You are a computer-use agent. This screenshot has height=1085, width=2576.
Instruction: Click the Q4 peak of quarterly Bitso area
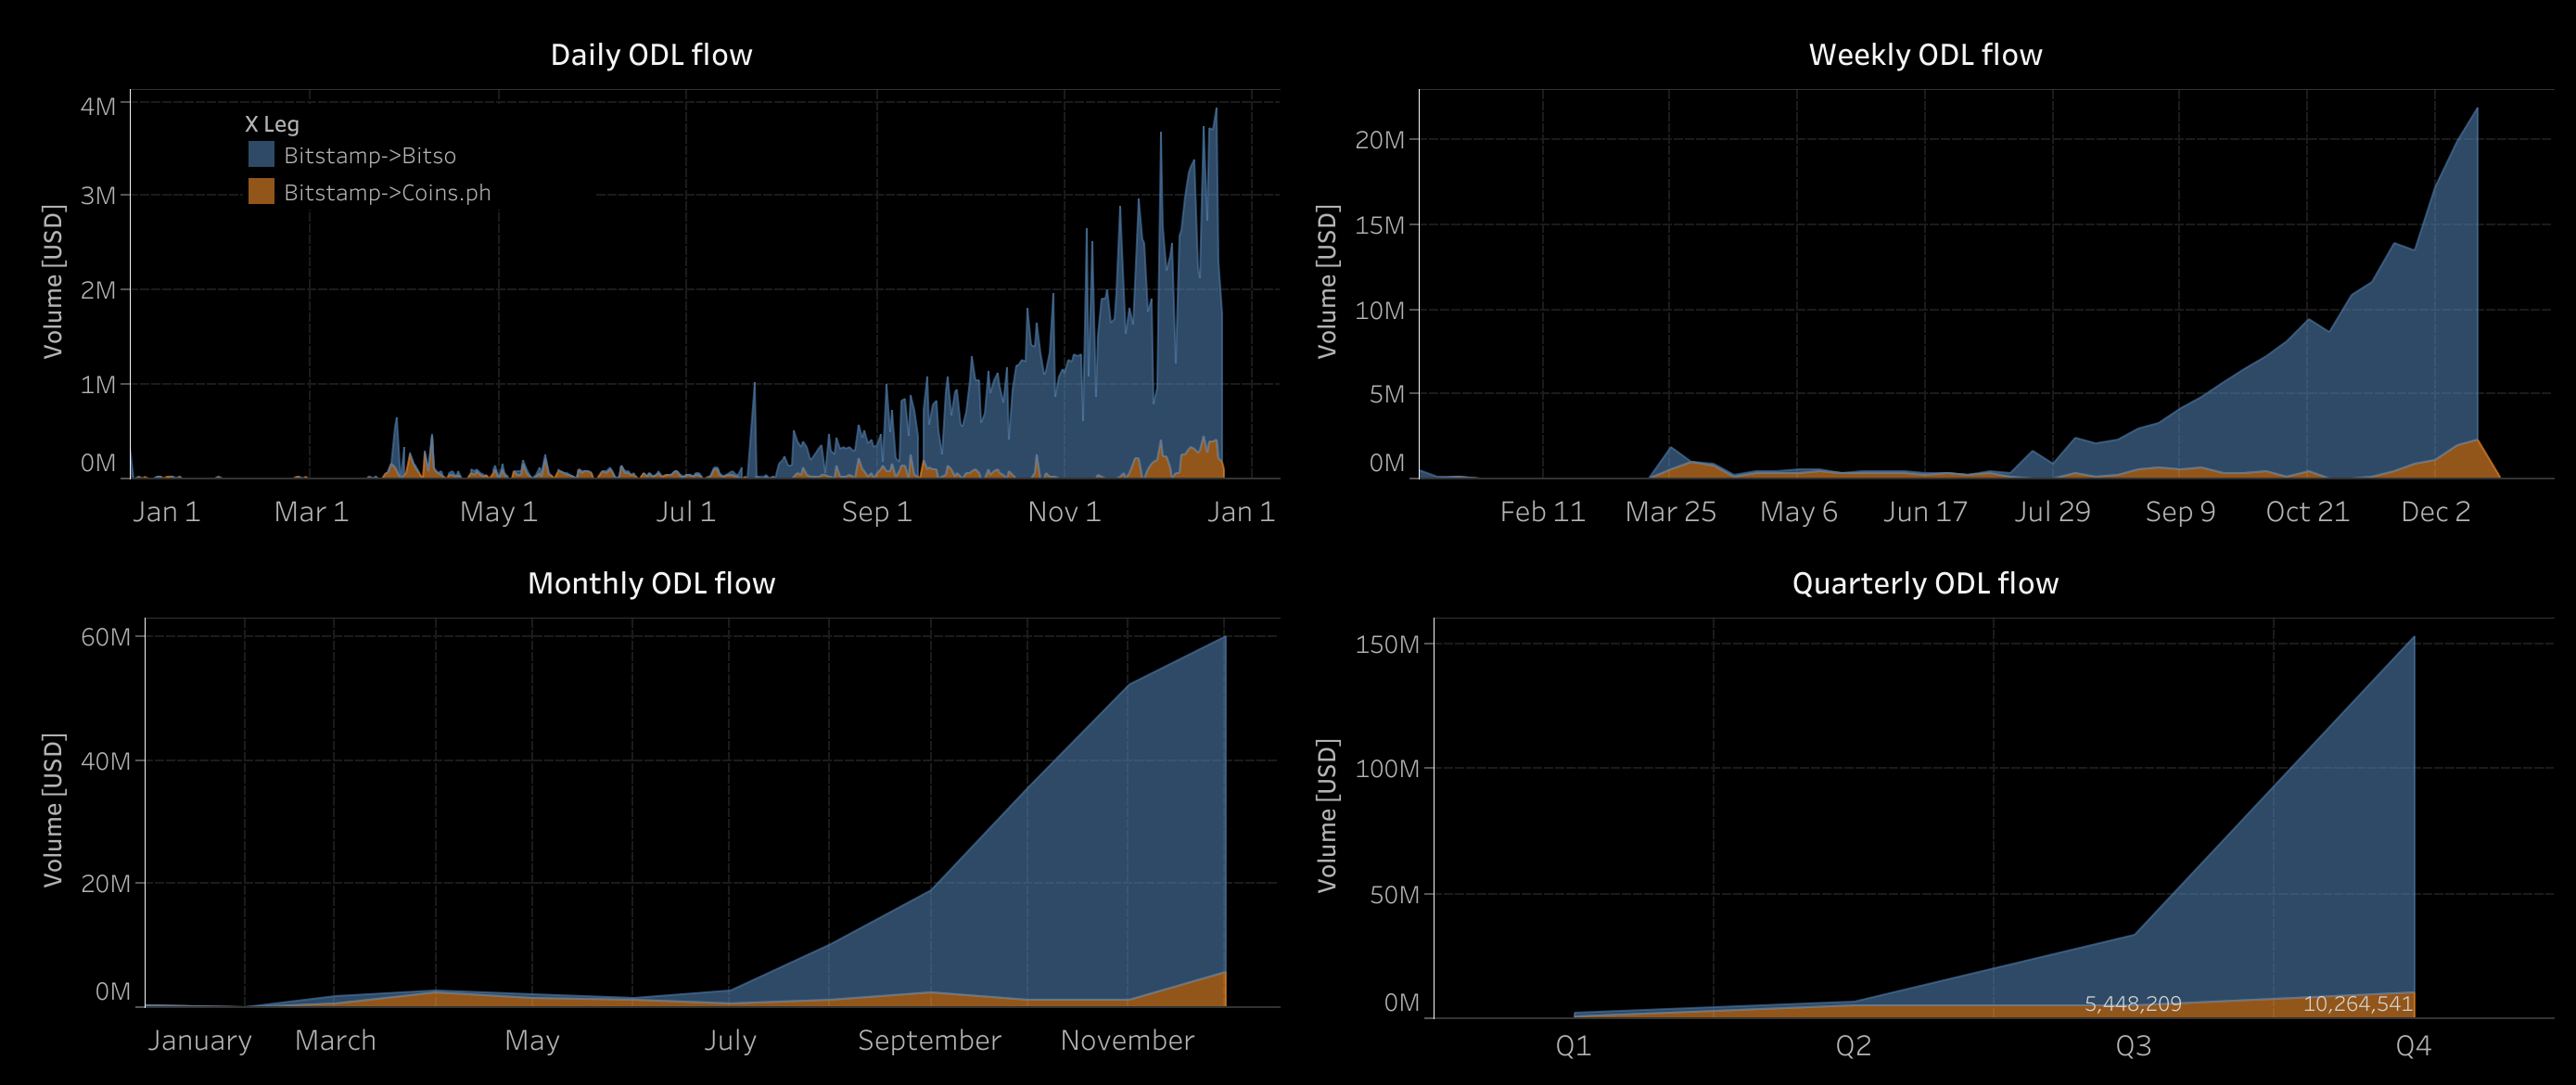pyautogui.click(x=2414, y=637)
